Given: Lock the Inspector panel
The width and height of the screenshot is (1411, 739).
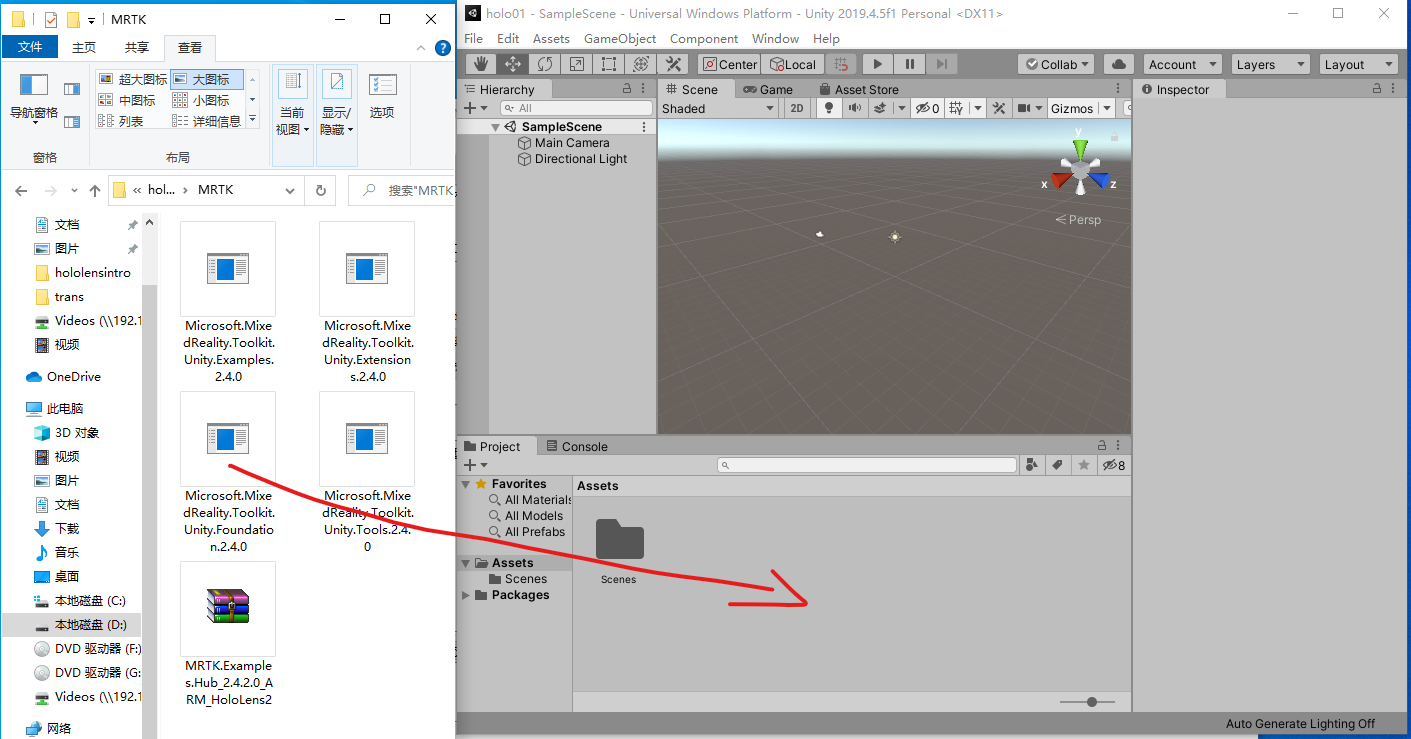Looking at the screenshot, I should [x=1377, y=89].
